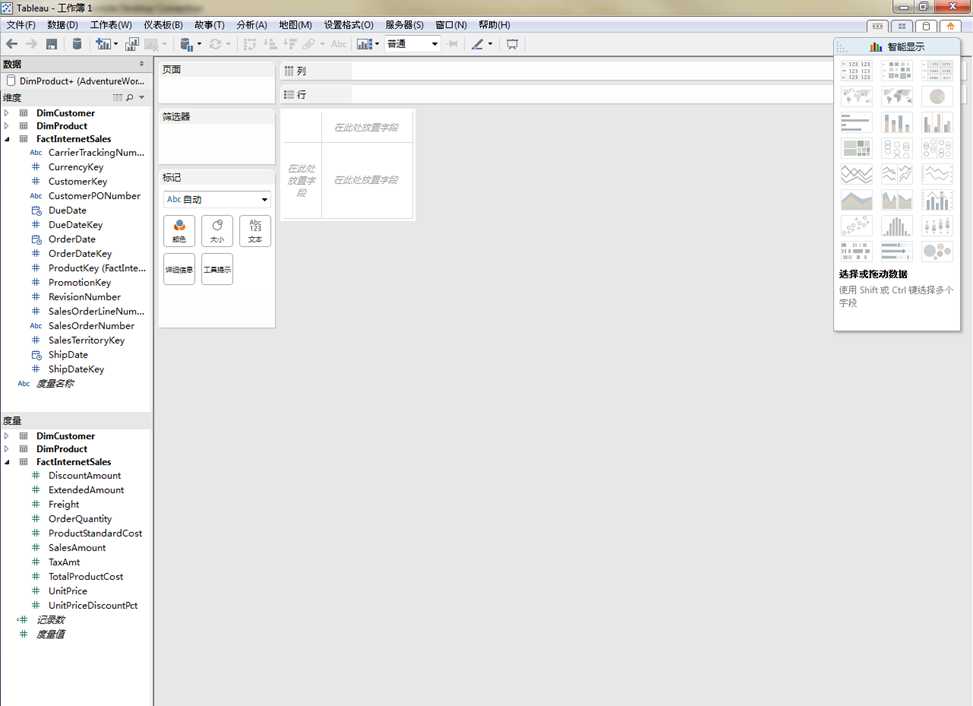This screenshot has height=706, width=973.
Task: Click the new worksheet toolbar icon
Action: (x=103, y=44)
